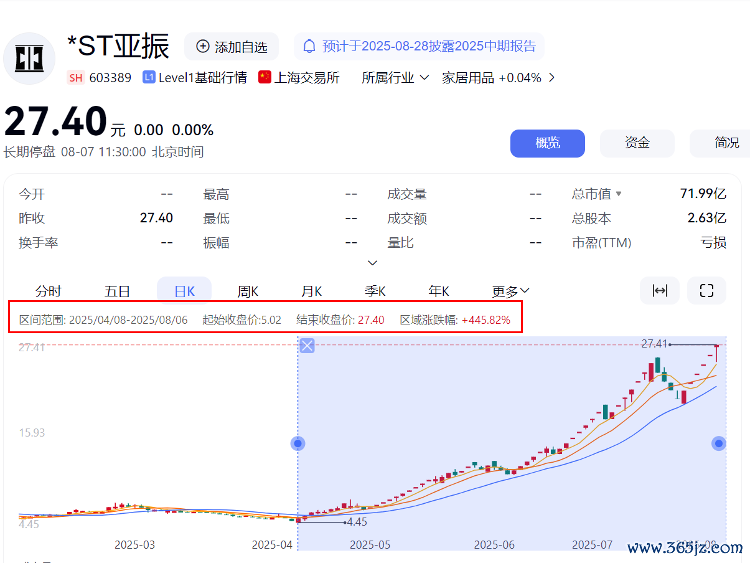Close the range selection with the X icon
Viewport: 750px width, 563px height.
coord(307,345)
